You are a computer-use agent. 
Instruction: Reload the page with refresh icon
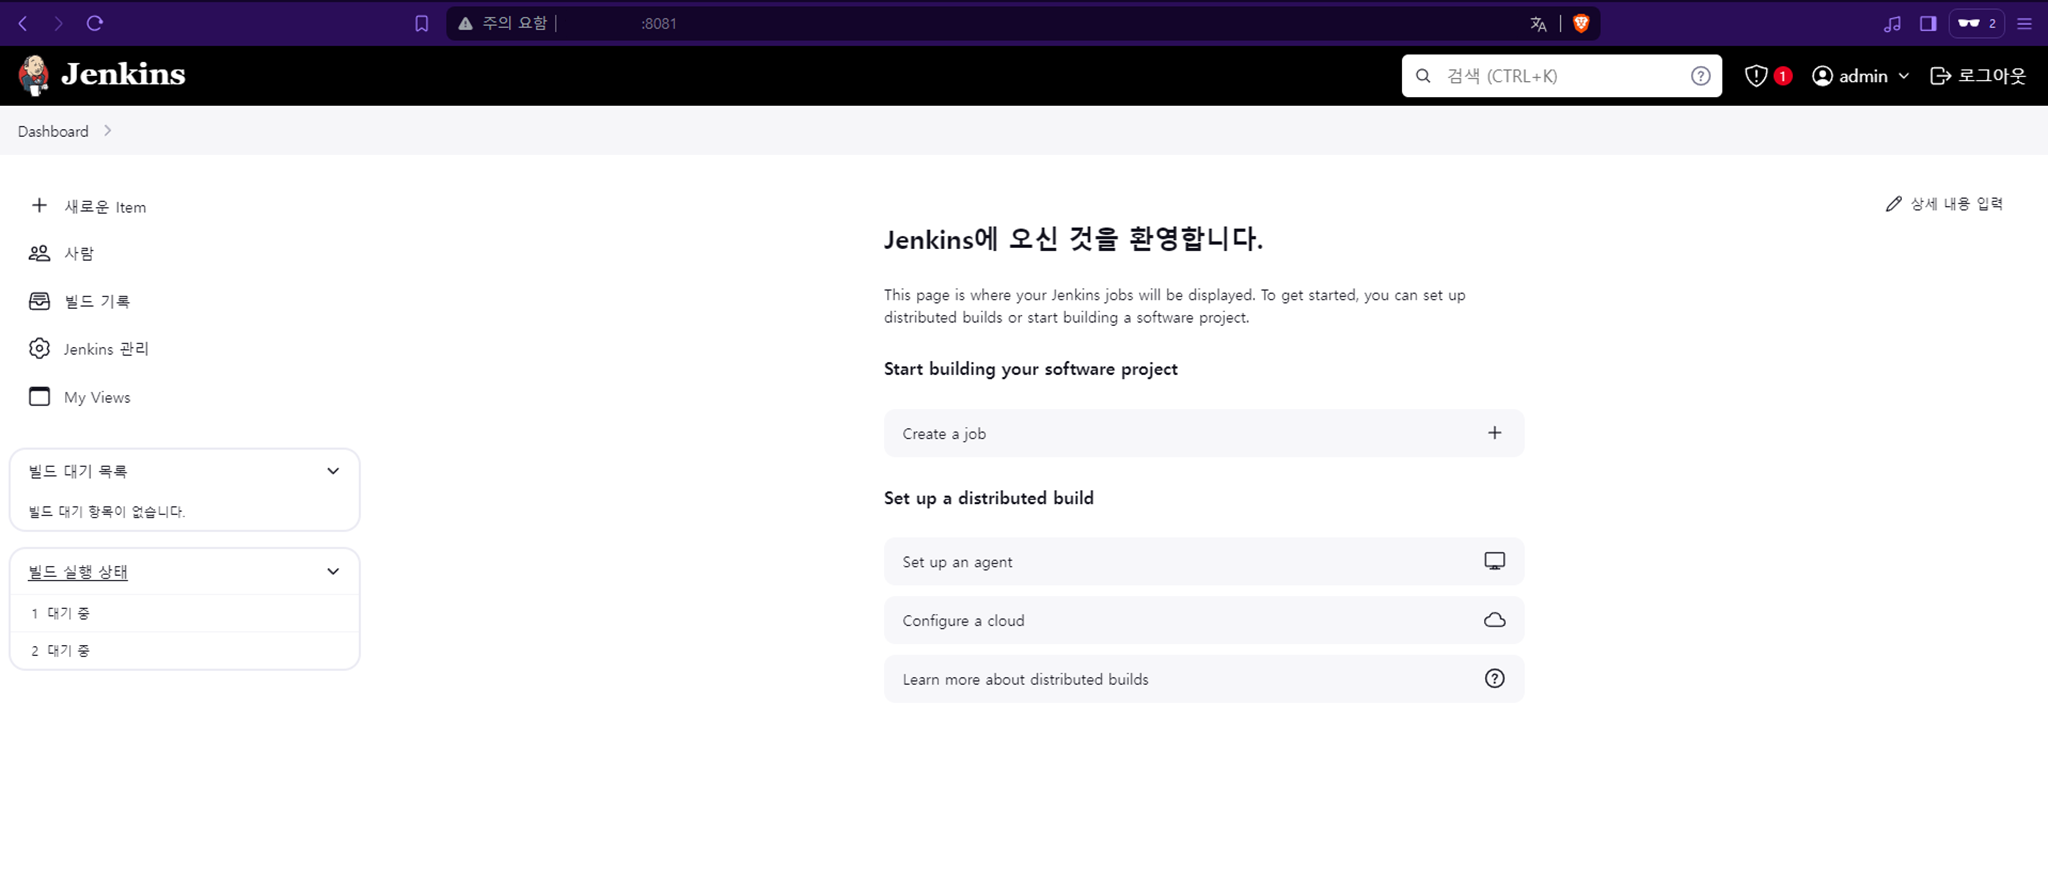click(x=95, y=23)
